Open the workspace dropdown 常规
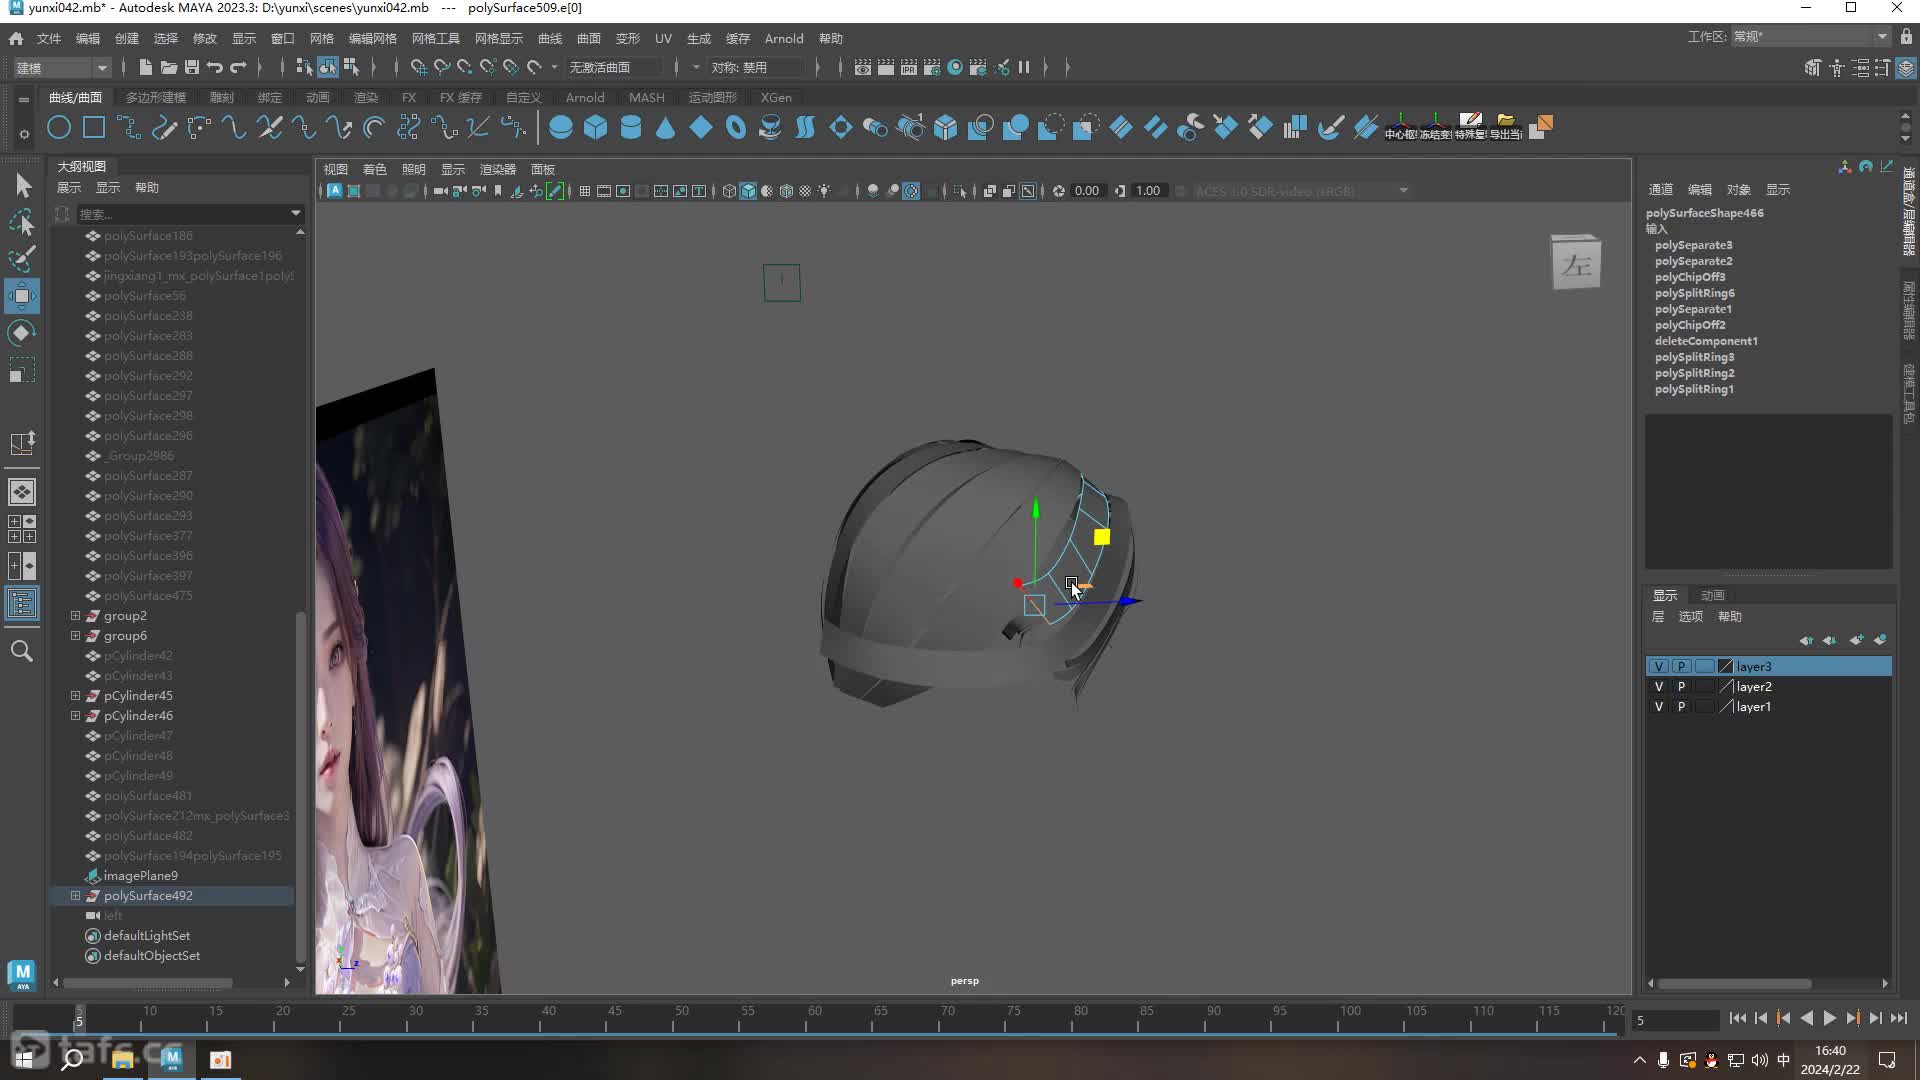The image size is (1920, 1080). (1810, 37)
